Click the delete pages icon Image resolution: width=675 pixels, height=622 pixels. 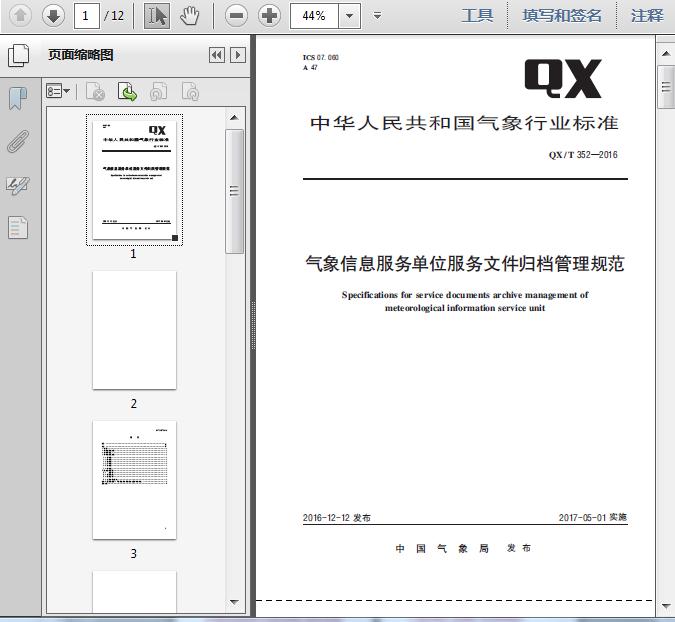click(95, 91)
